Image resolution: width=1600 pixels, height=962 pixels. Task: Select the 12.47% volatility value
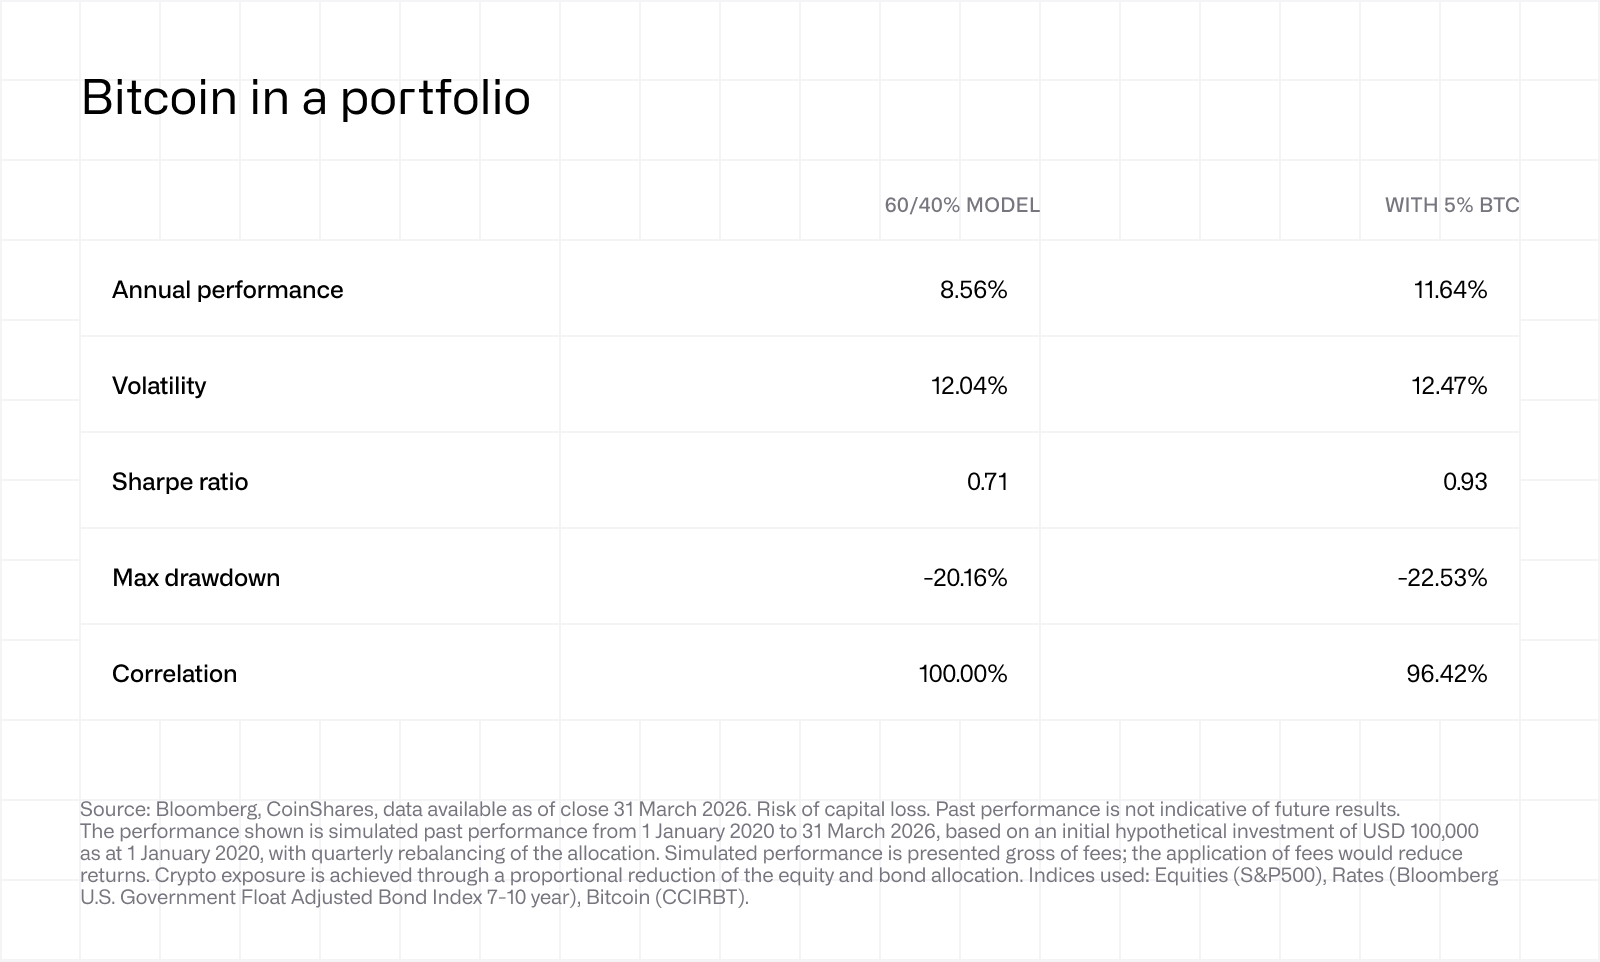tap(1449, 386)
